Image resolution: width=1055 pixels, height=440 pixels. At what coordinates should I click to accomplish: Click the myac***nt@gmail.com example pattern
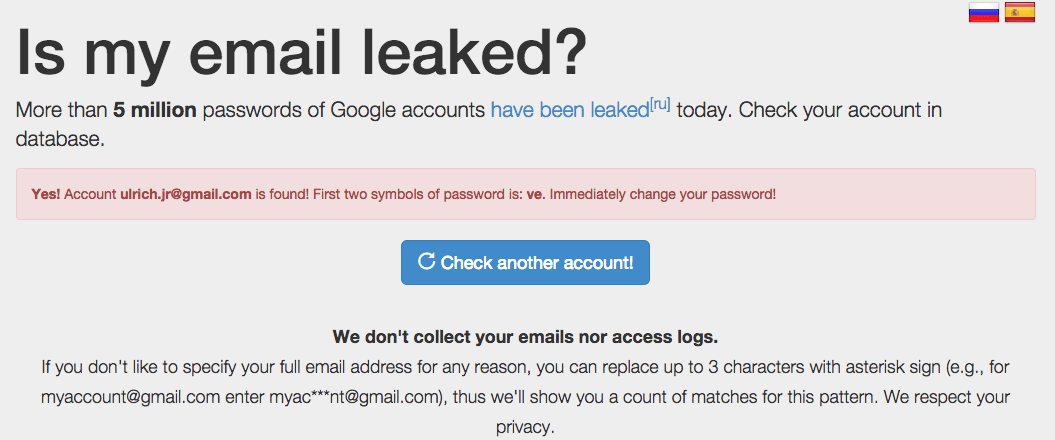355,397
